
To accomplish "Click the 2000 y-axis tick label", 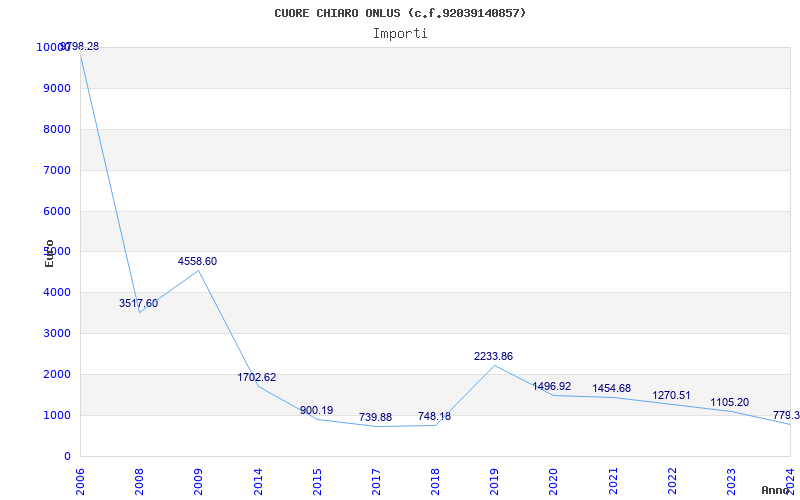I will tap(57, 374).
